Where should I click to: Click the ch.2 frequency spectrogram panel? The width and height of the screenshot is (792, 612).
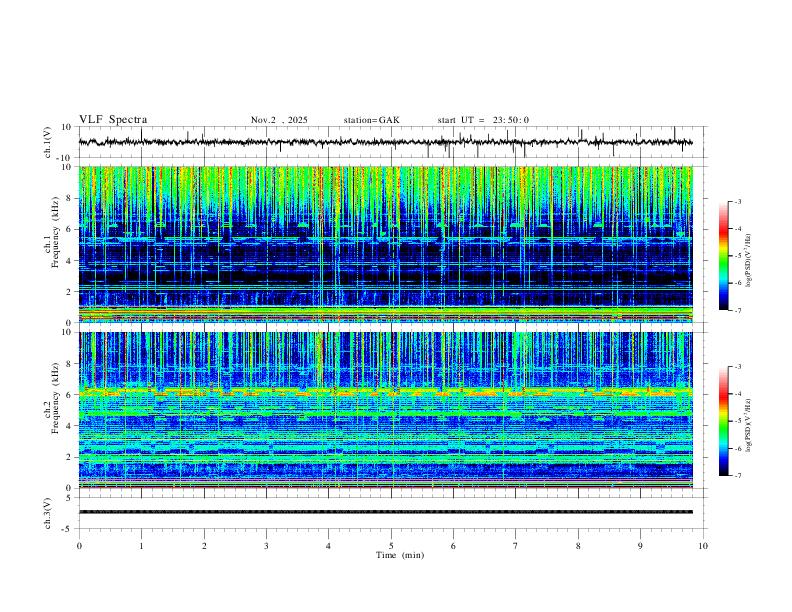[x=385, y=410]
